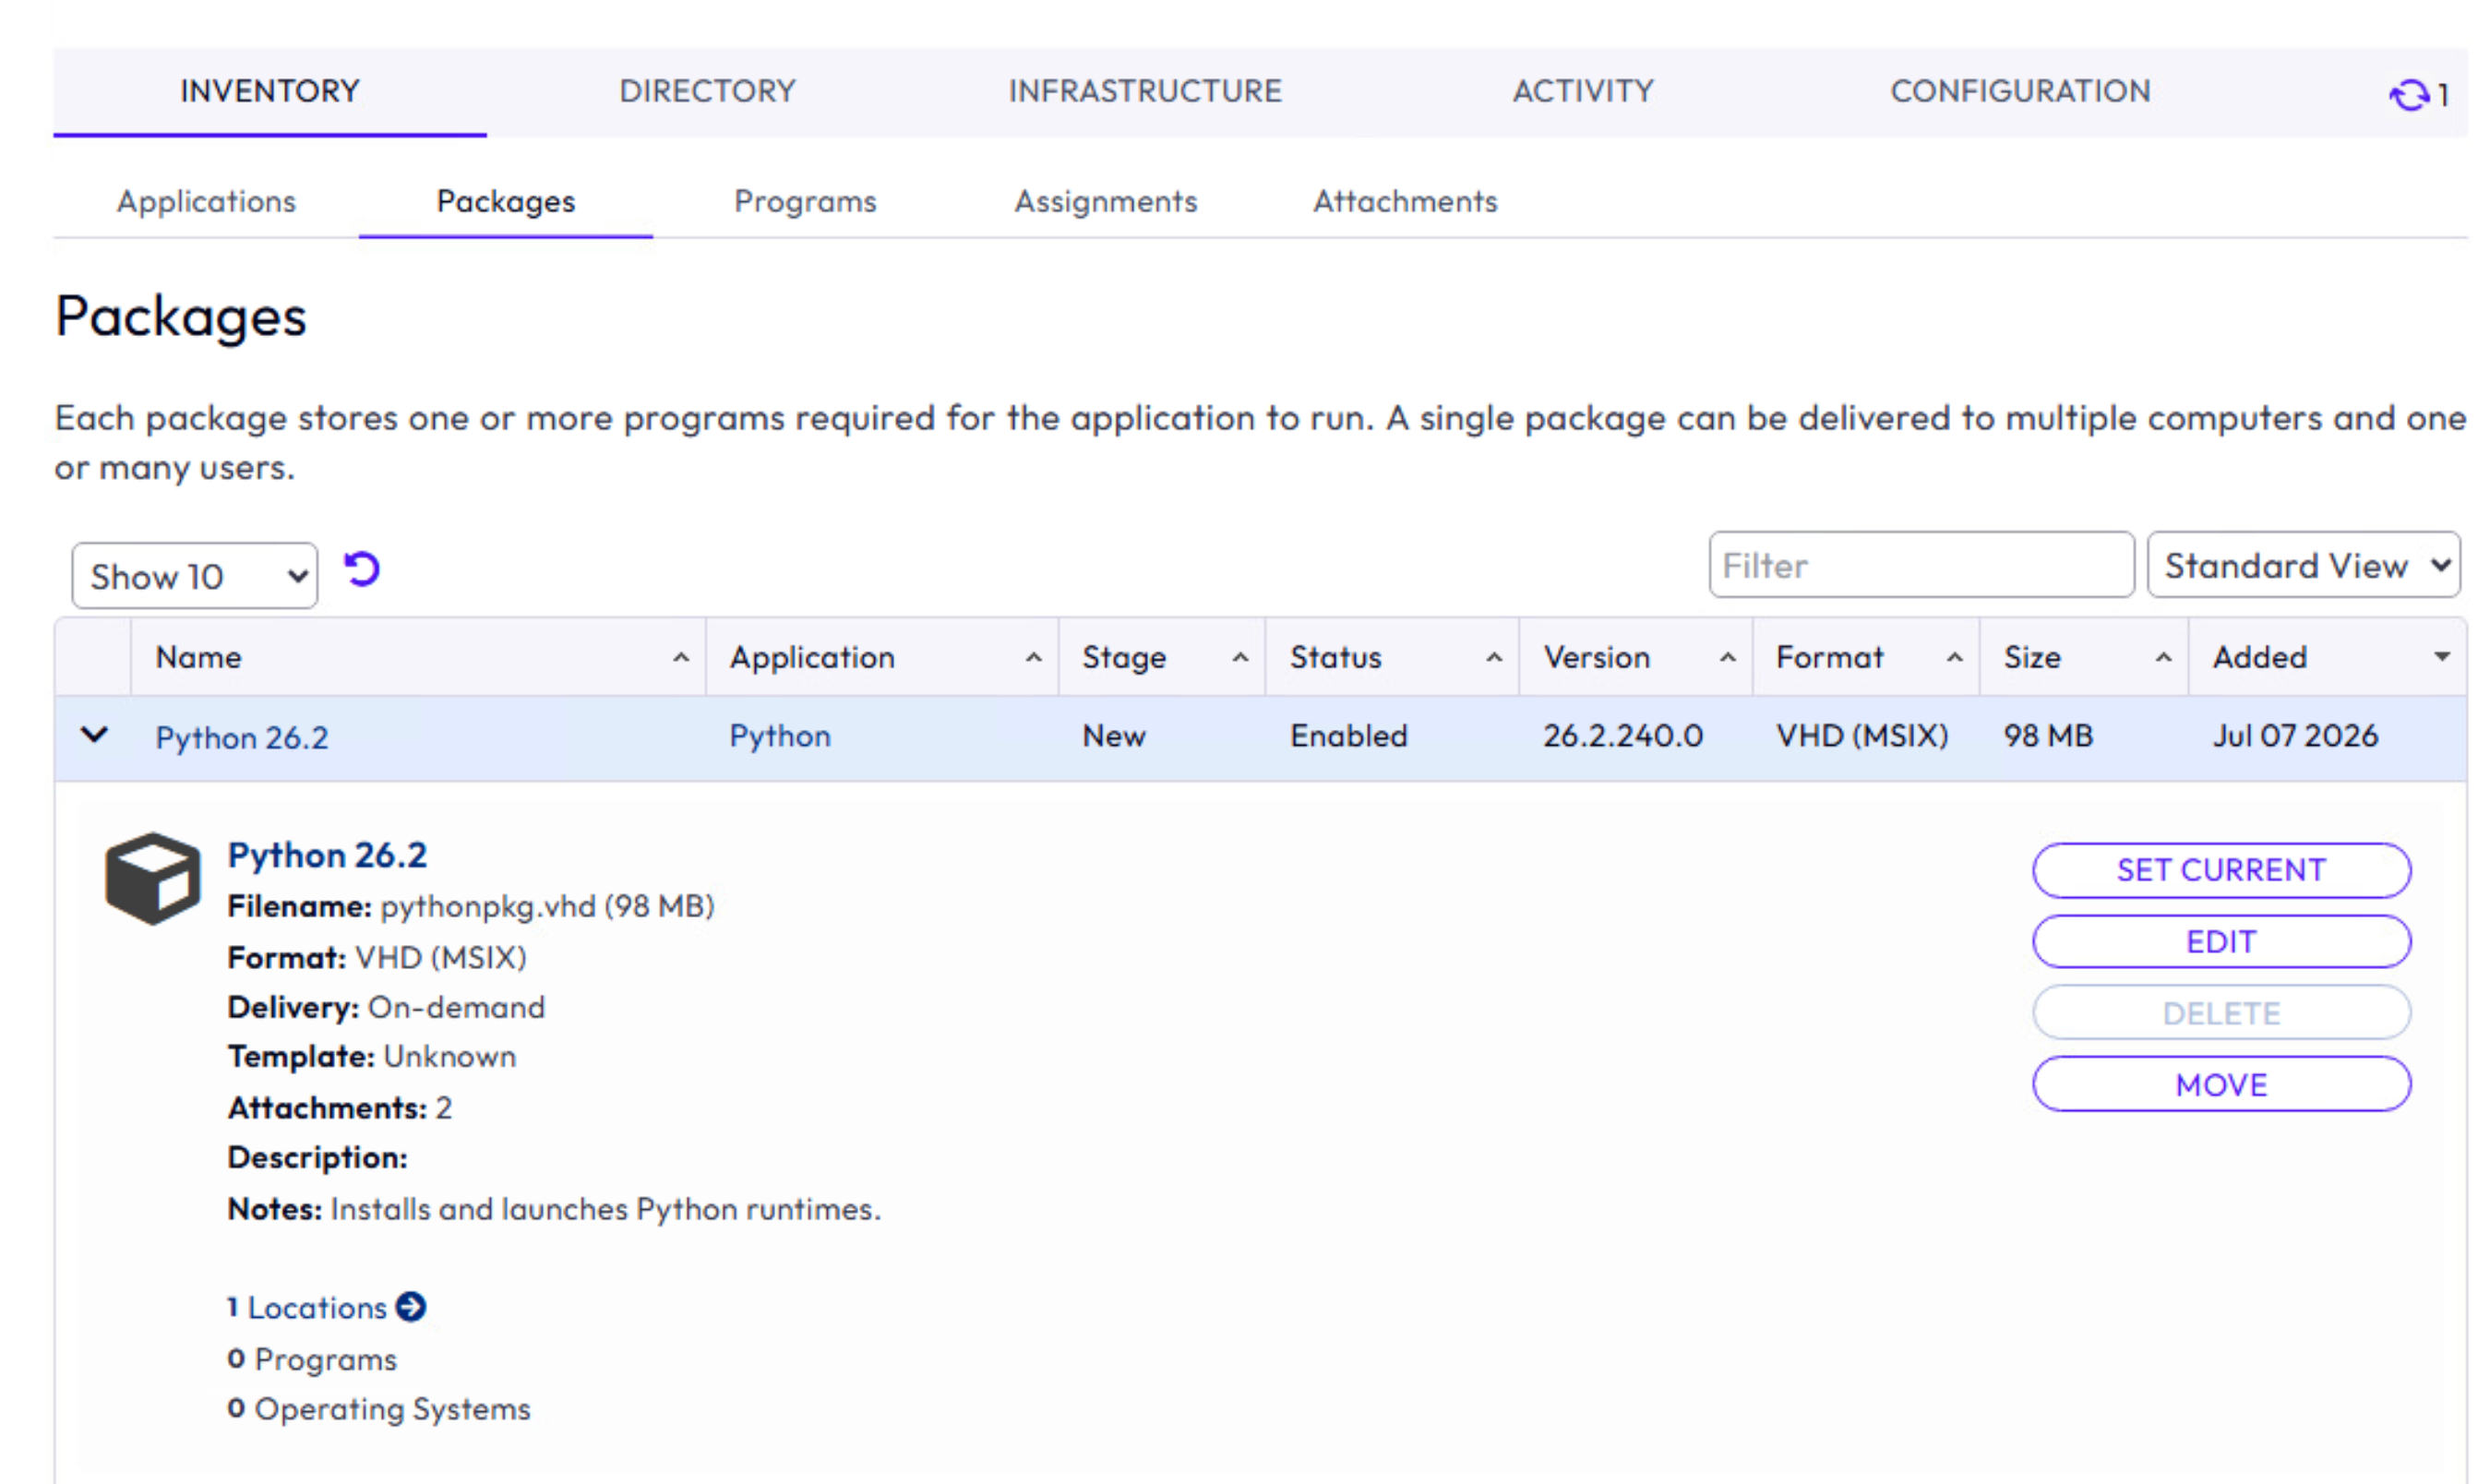Image resolution: width=2490 pixels, height=1484 pixels.
Task: Click the notes text about Python runtimes
Action: tap(606, 1209)
